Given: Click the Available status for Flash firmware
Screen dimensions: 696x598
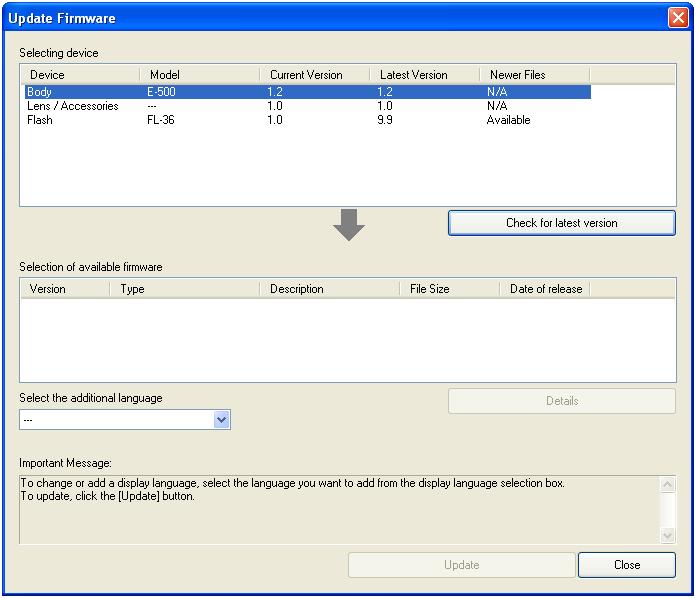Looking at the screenshot, I should point(508,120).
